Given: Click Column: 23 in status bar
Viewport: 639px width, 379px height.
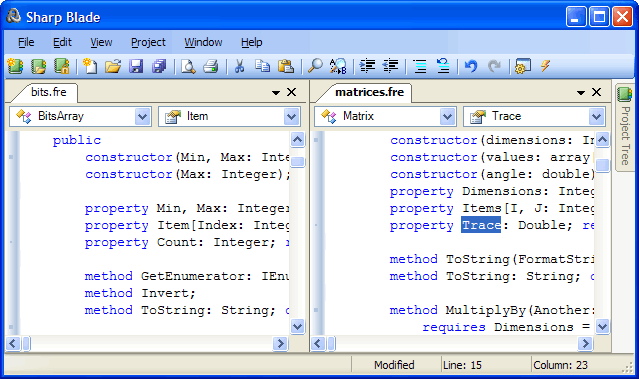Looking at the screenshot, I should (x=560, y=365).
